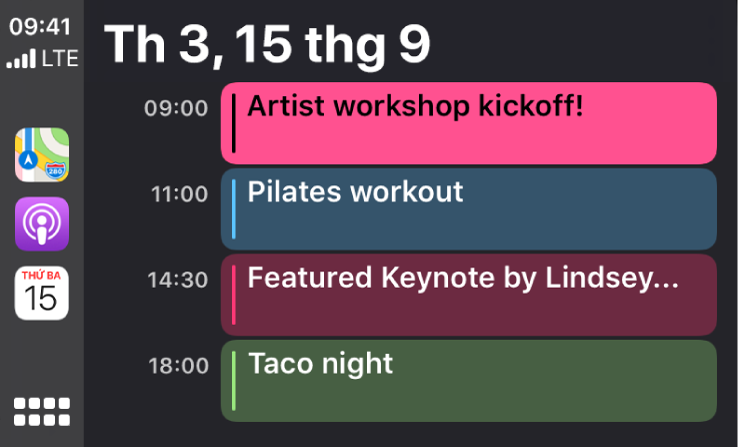Image resolution: width=739 pixels, height=447 pixels.
Task: Select the date header Th 3, 15 thg 9
Action: pyautogui.click(x=267, y=44)
